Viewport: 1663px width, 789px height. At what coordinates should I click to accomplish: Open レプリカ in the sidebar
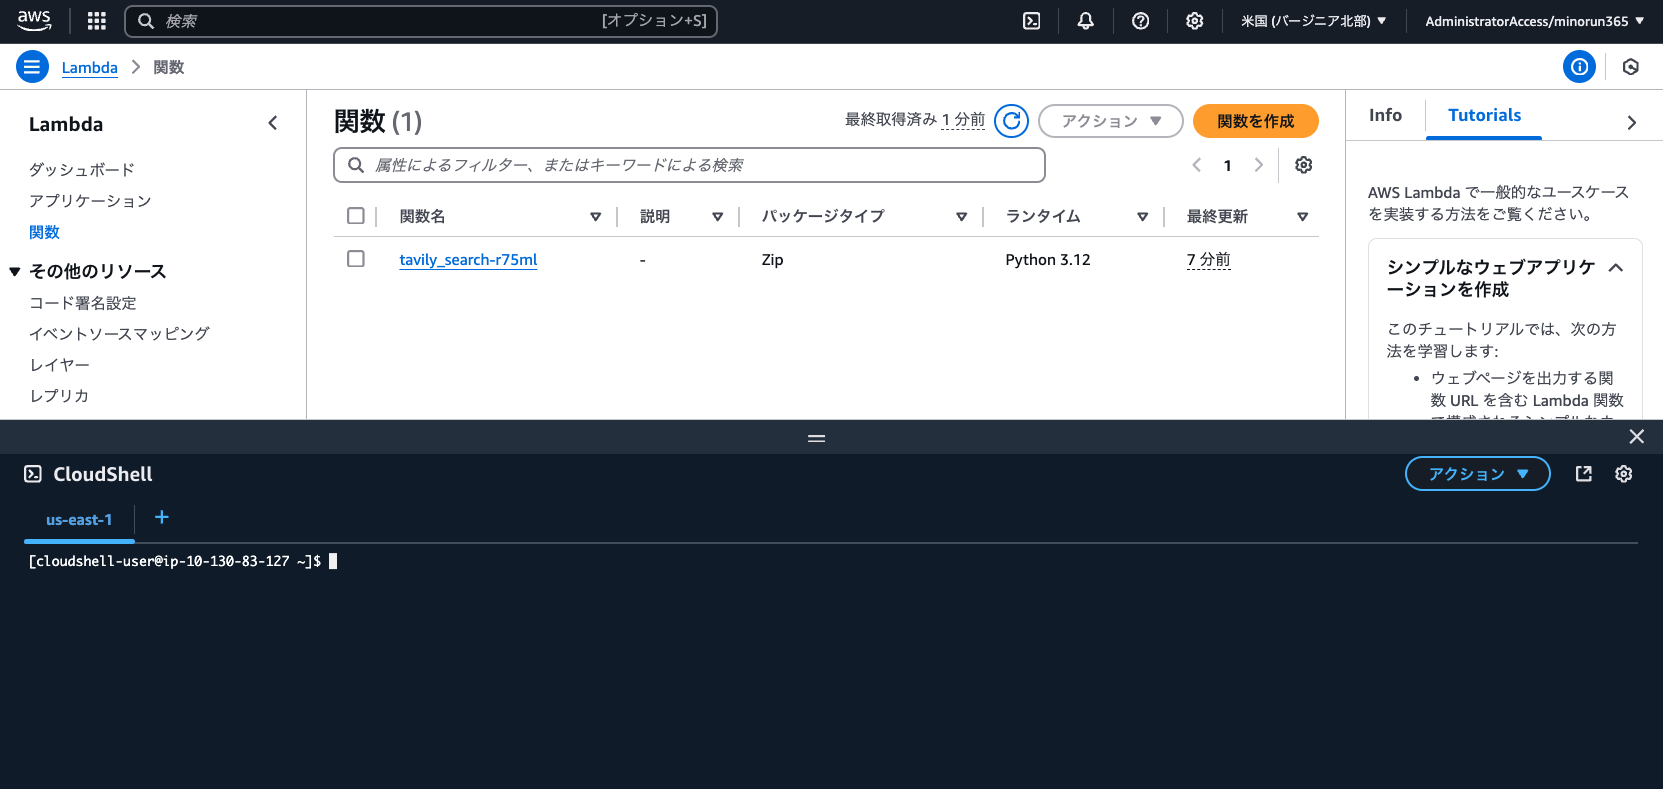[x=59, y=396]
